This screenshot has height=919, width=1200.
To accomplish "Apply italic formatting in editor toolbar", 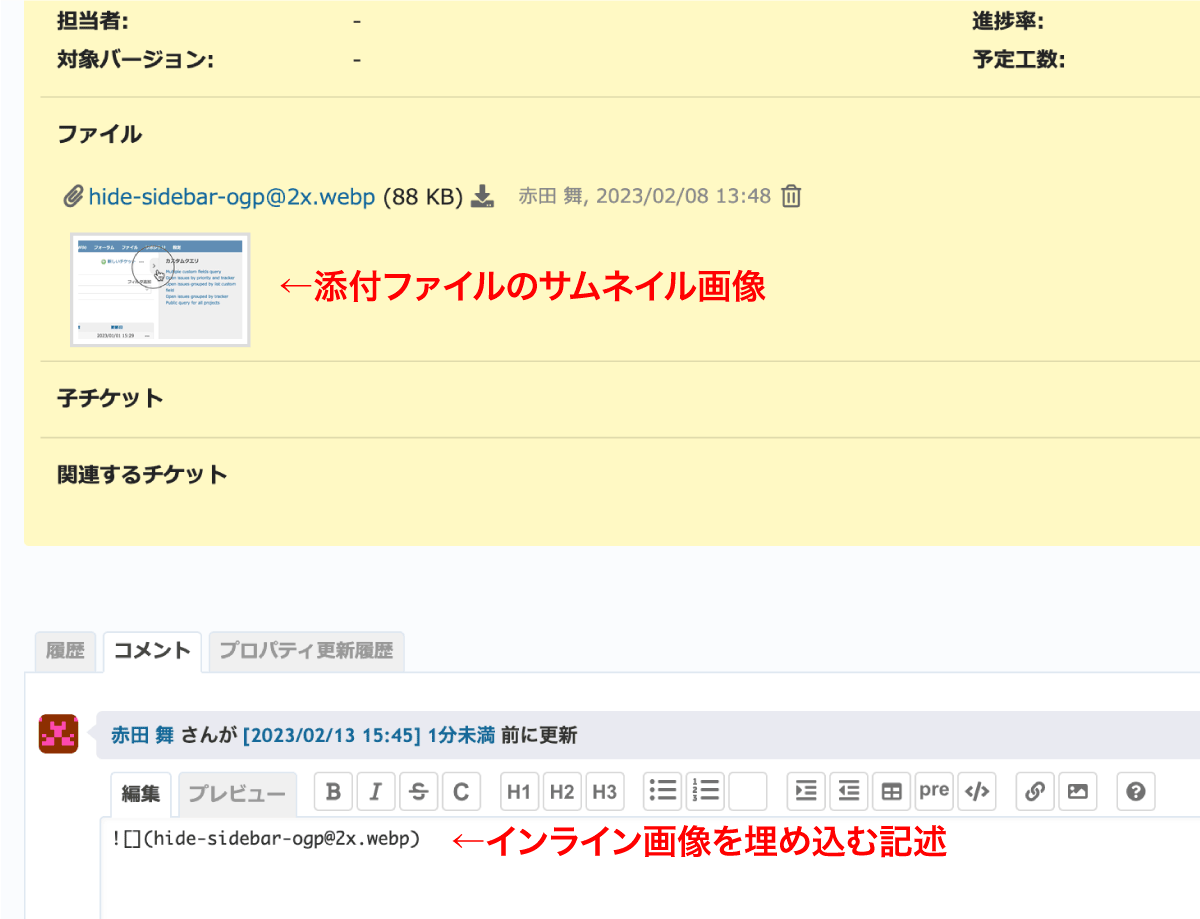I will [x=376, y=792].
